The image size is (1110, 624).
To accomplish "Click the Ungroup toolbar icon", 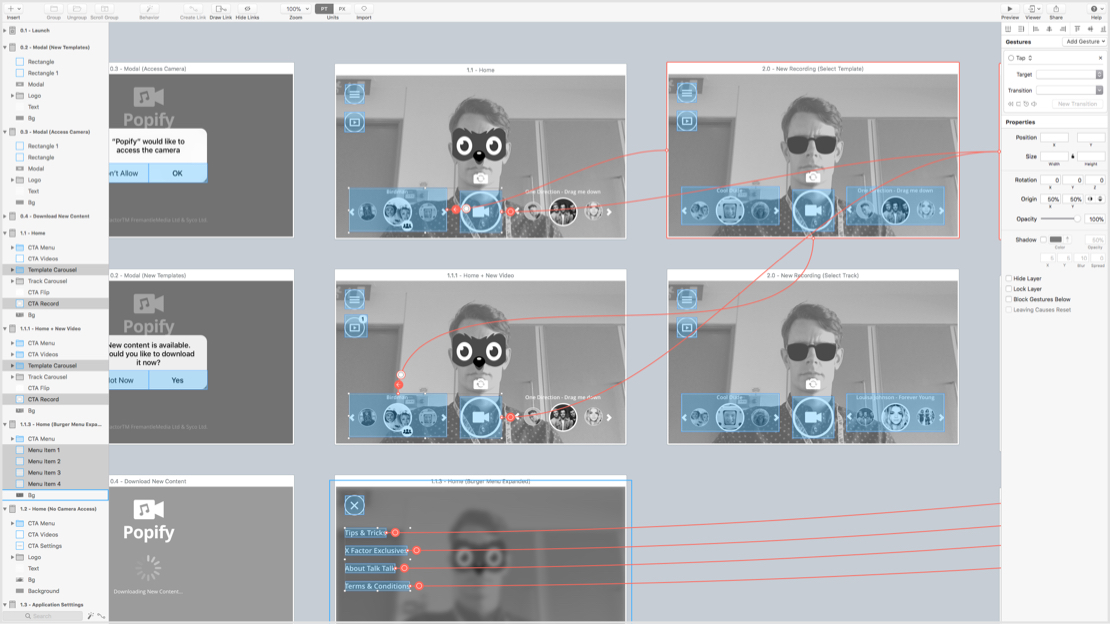I will click(x=76, y=9).
